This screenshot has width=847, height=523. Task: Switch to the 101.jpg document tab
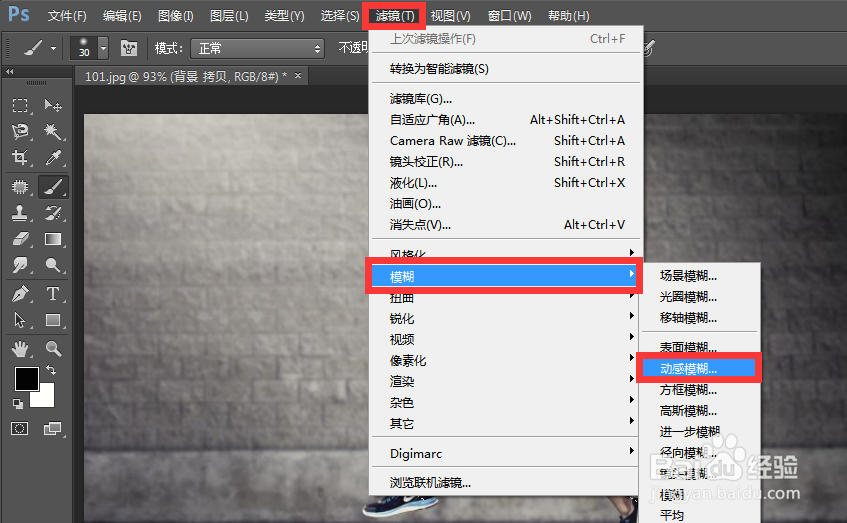tap(185, 77)
